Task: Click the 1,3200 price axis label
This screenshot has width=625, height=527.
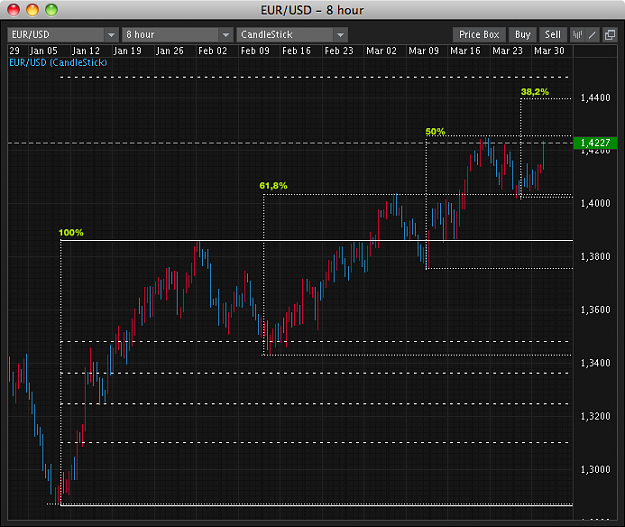Action: click(596, 416)
